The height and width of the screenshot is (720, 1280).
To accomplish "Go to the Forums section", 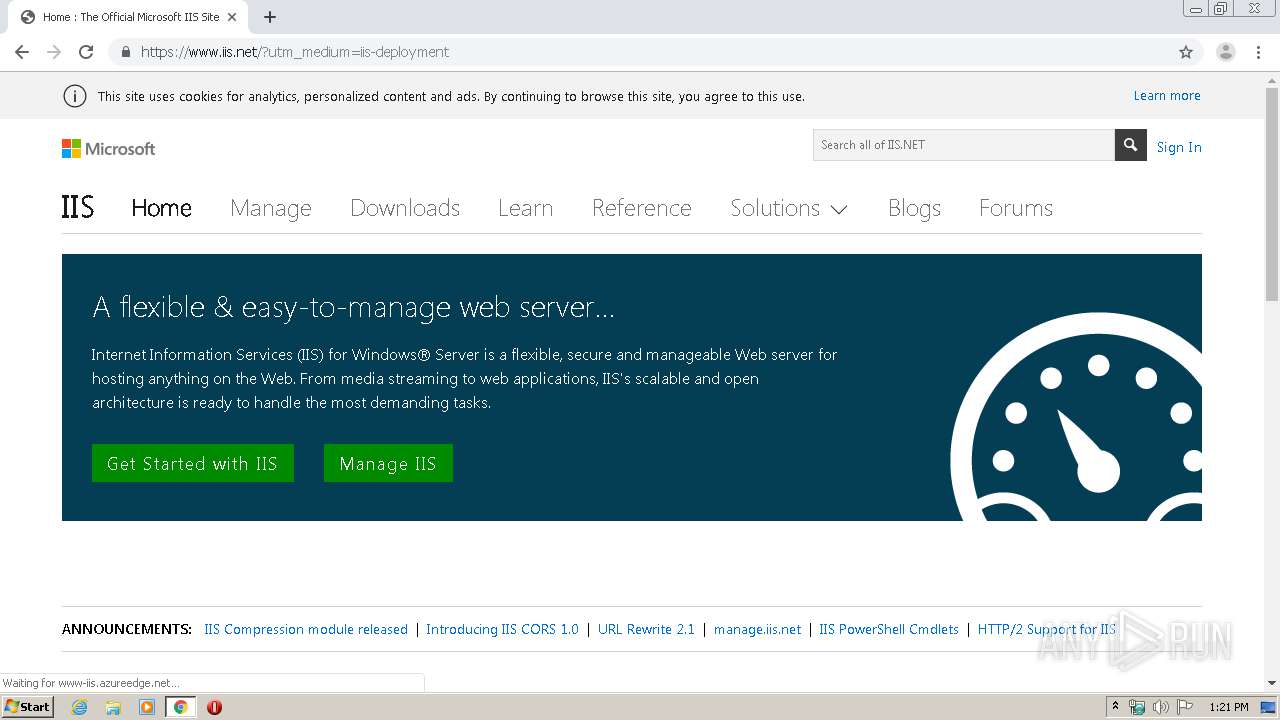I will click(x=1016, y=208).
